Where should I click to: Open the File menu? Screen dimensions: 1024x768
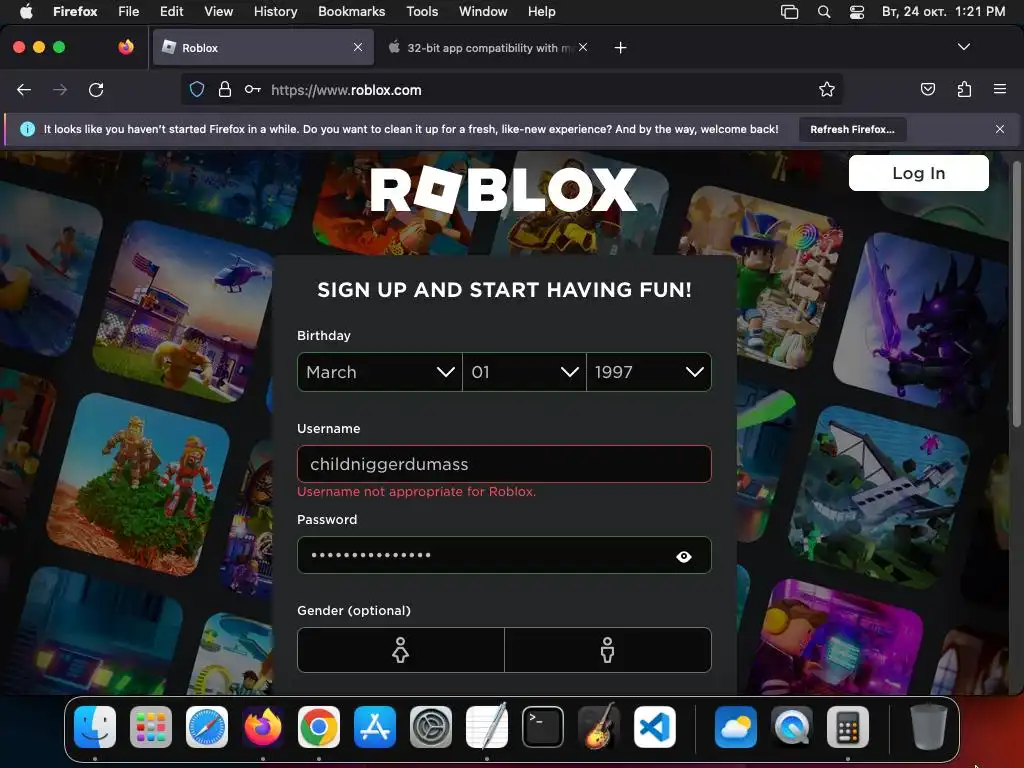(129, 11)
